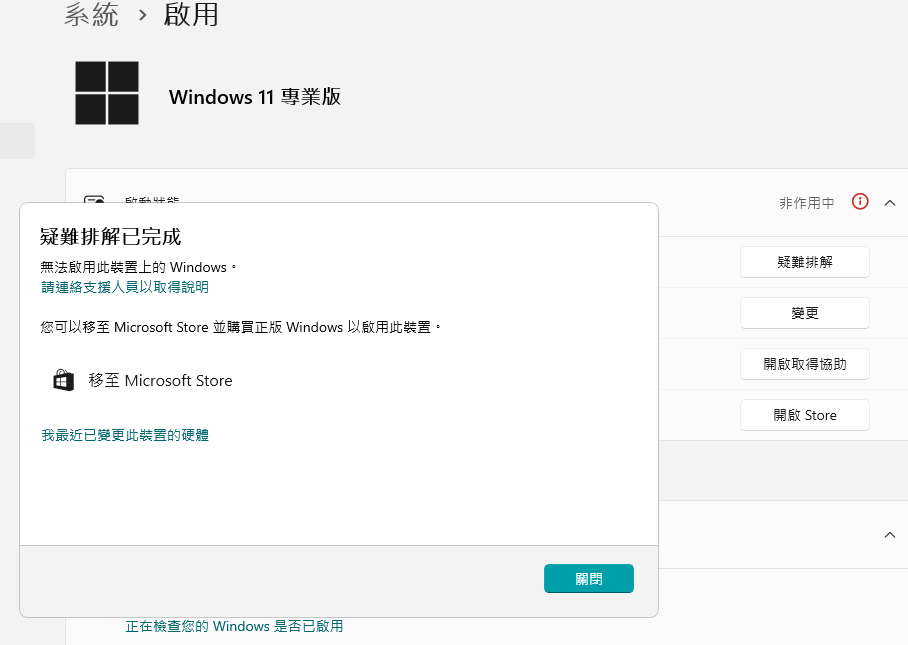This screenshot has width=908, height=645.
Task: Open 請連絡支援人員以取得說明 link
Action: click(125, 287)
